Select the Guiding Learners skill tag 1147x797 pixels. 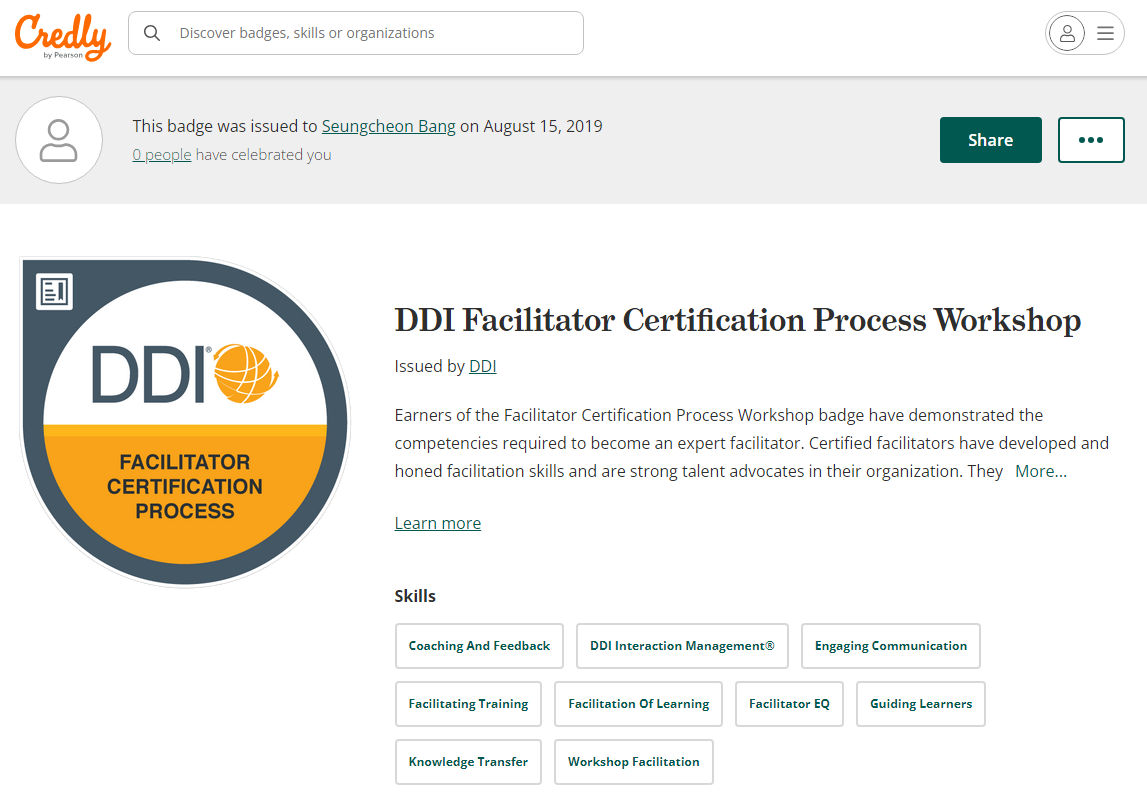point(920,703)
